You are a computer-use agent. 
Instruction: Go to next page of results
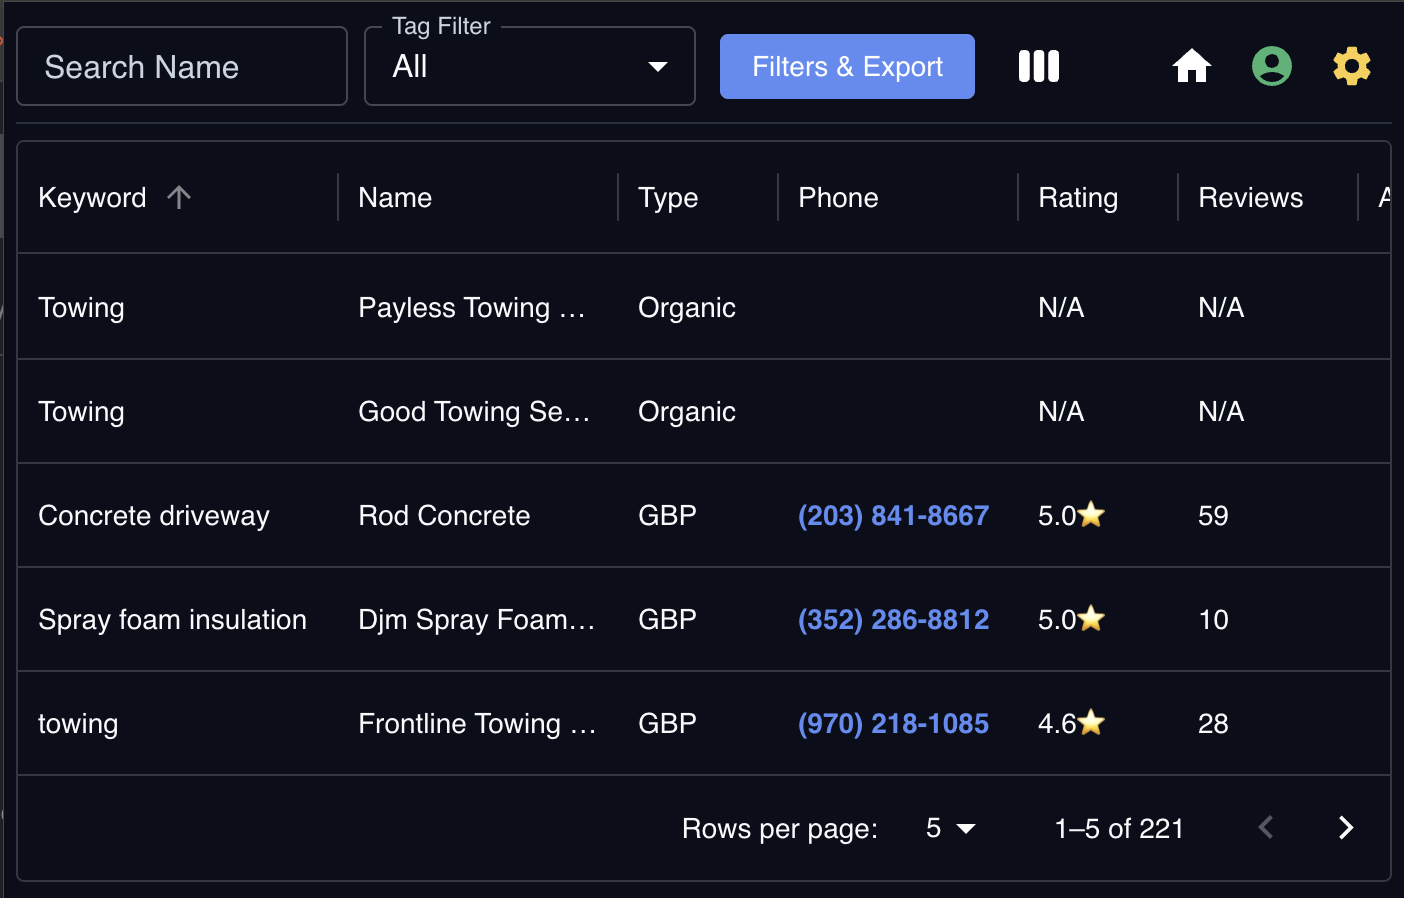(1345, 828)
